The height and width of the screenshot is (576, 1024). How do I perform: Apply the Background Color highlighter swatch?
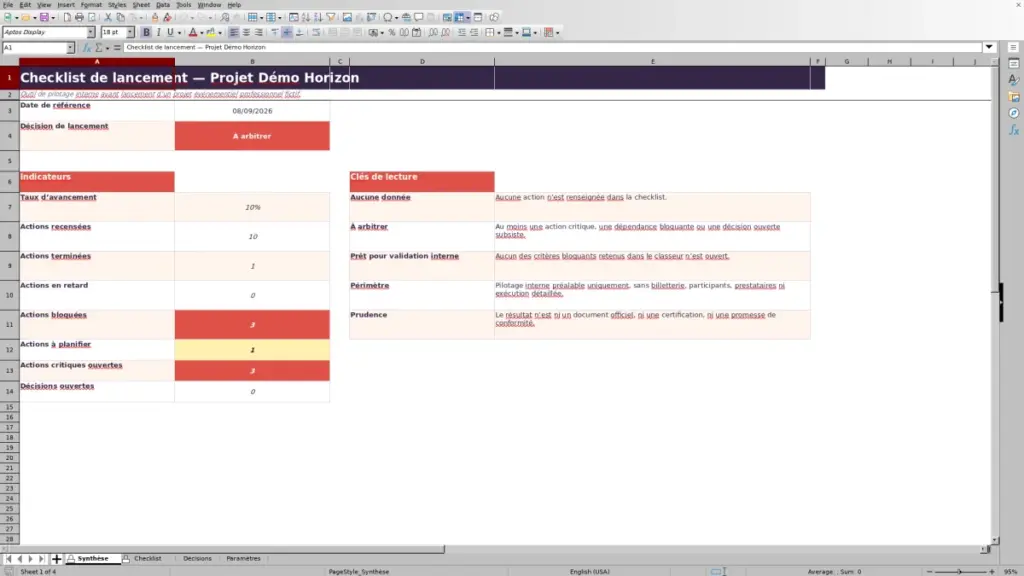pos(210,33)
